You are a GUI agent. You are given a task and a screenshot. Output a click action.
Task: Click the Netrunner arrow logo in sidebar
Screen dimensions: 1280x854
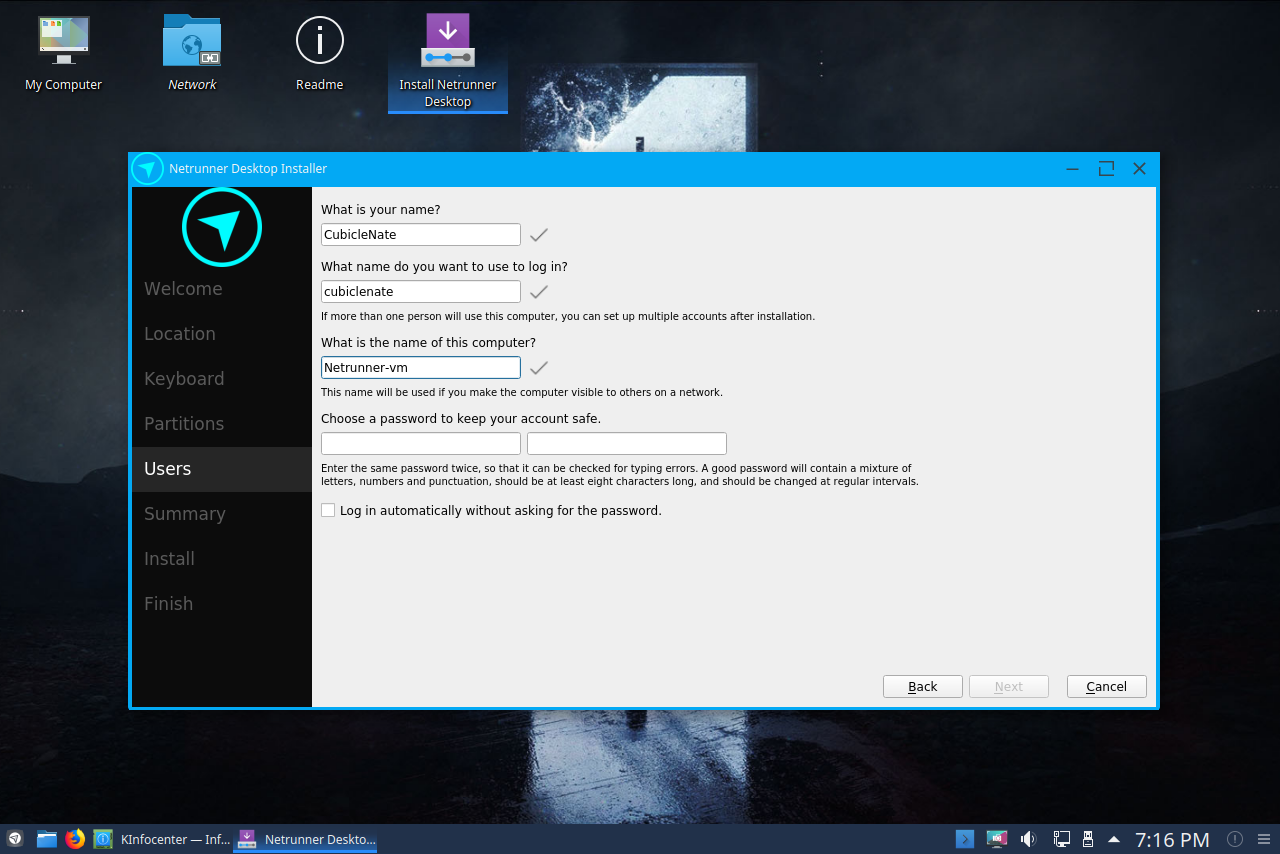222,227
